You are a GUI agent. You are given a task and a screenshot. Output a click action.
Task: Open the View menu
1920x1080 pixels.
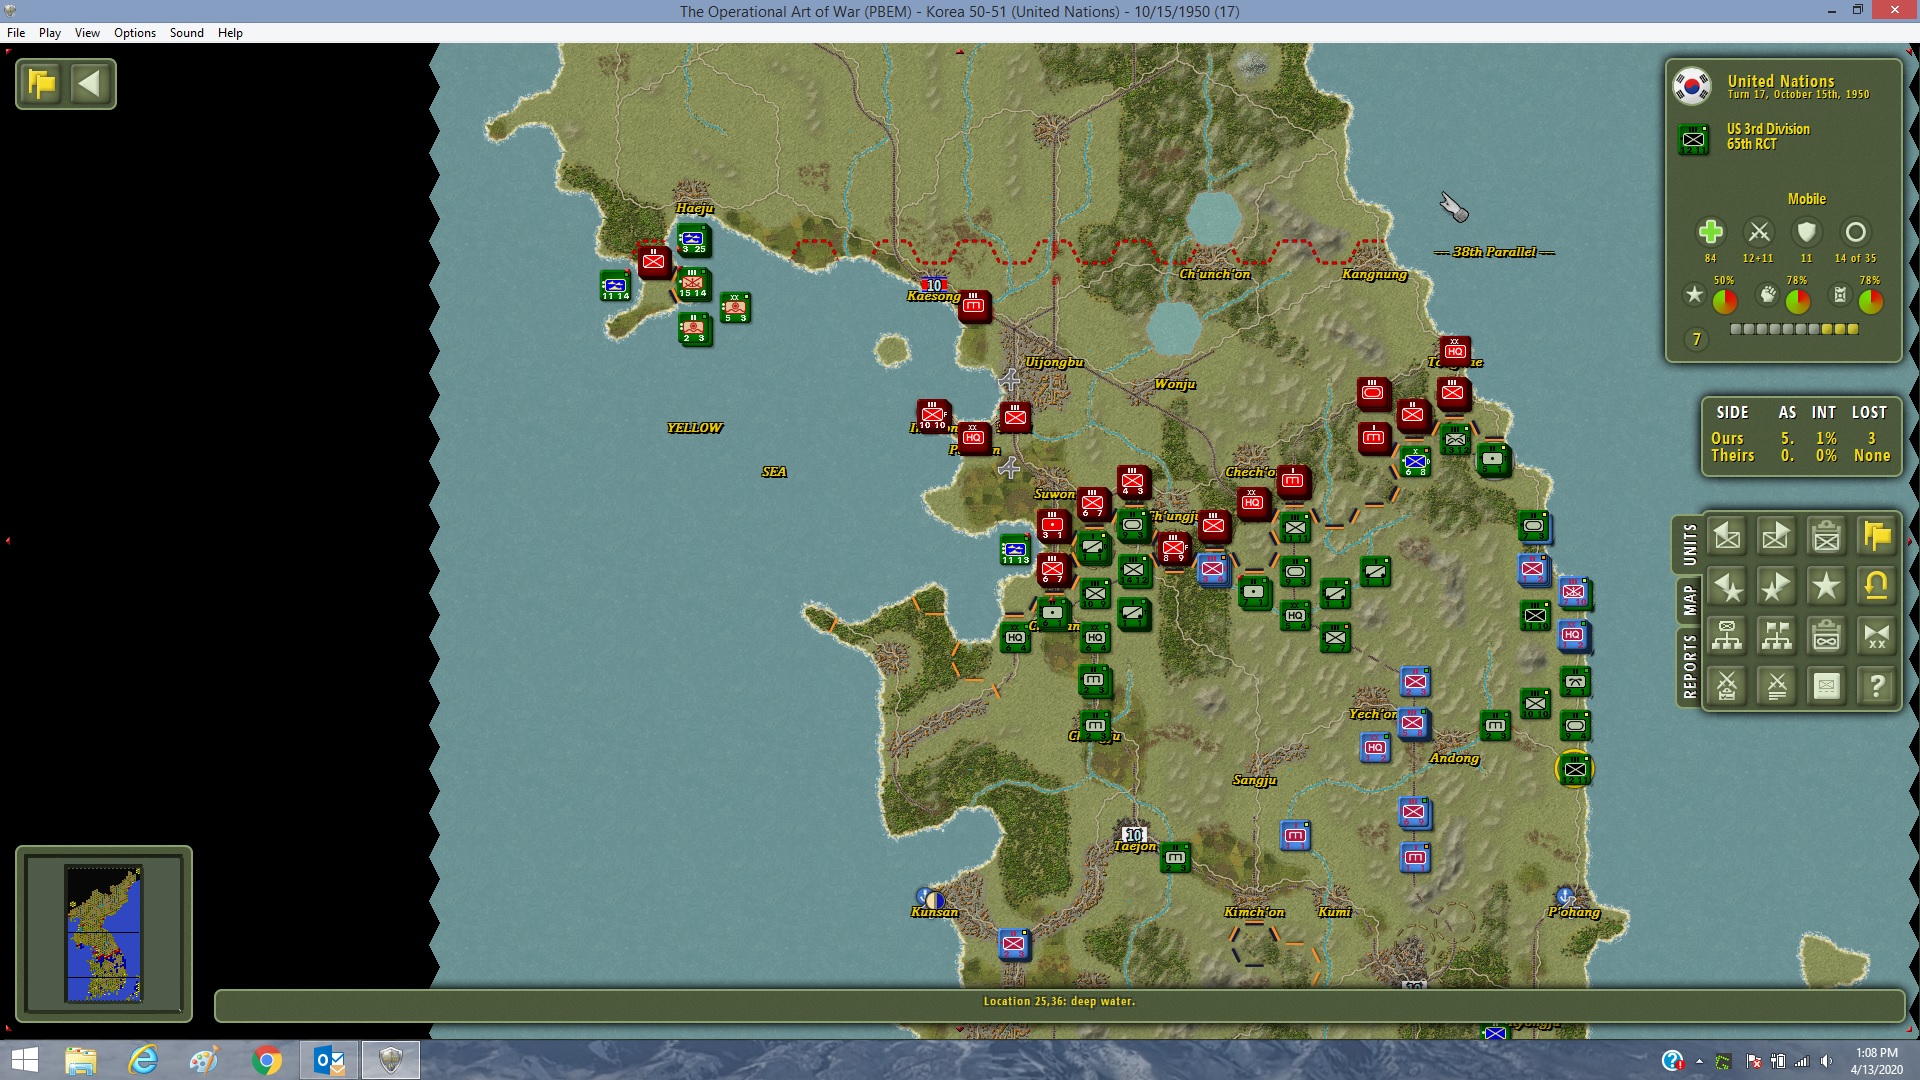point(87,33)
